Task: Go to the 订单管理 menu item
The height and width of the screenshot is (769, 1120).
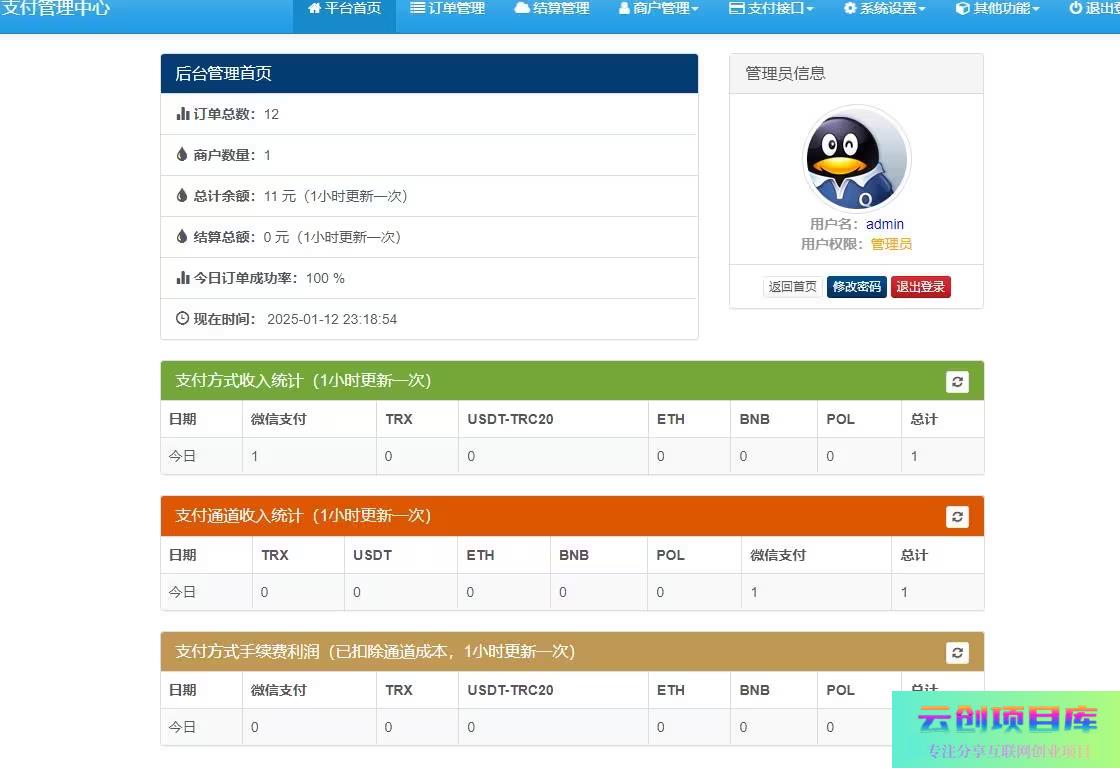Action: coord(447,9)
